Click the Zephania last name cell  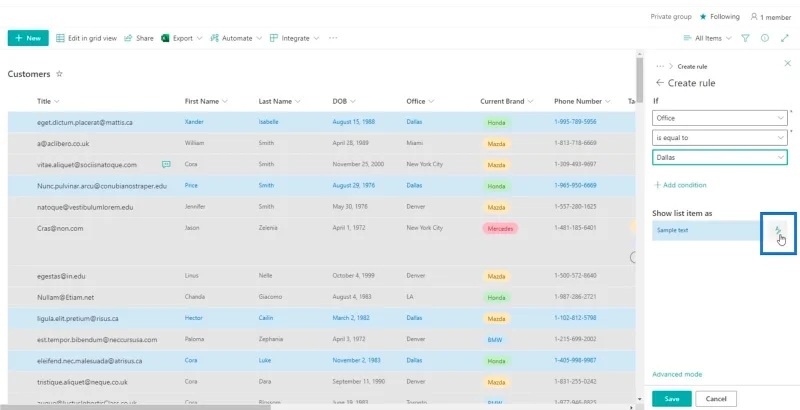click(270, 339)
